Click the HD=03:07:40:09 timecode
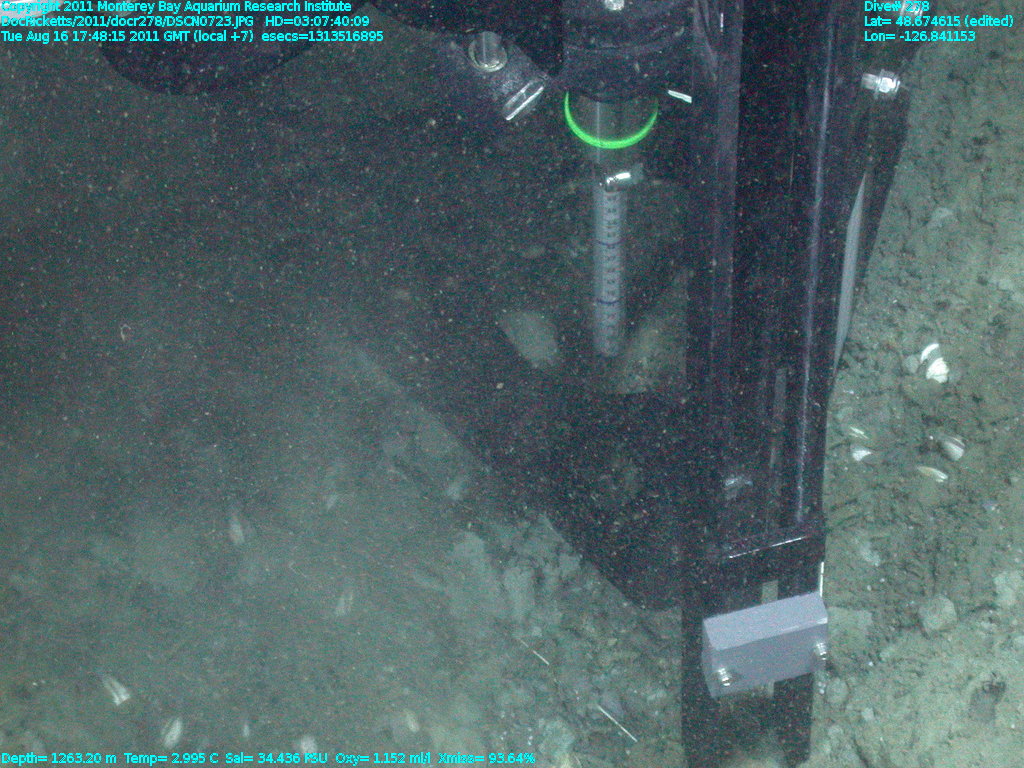 317,21
